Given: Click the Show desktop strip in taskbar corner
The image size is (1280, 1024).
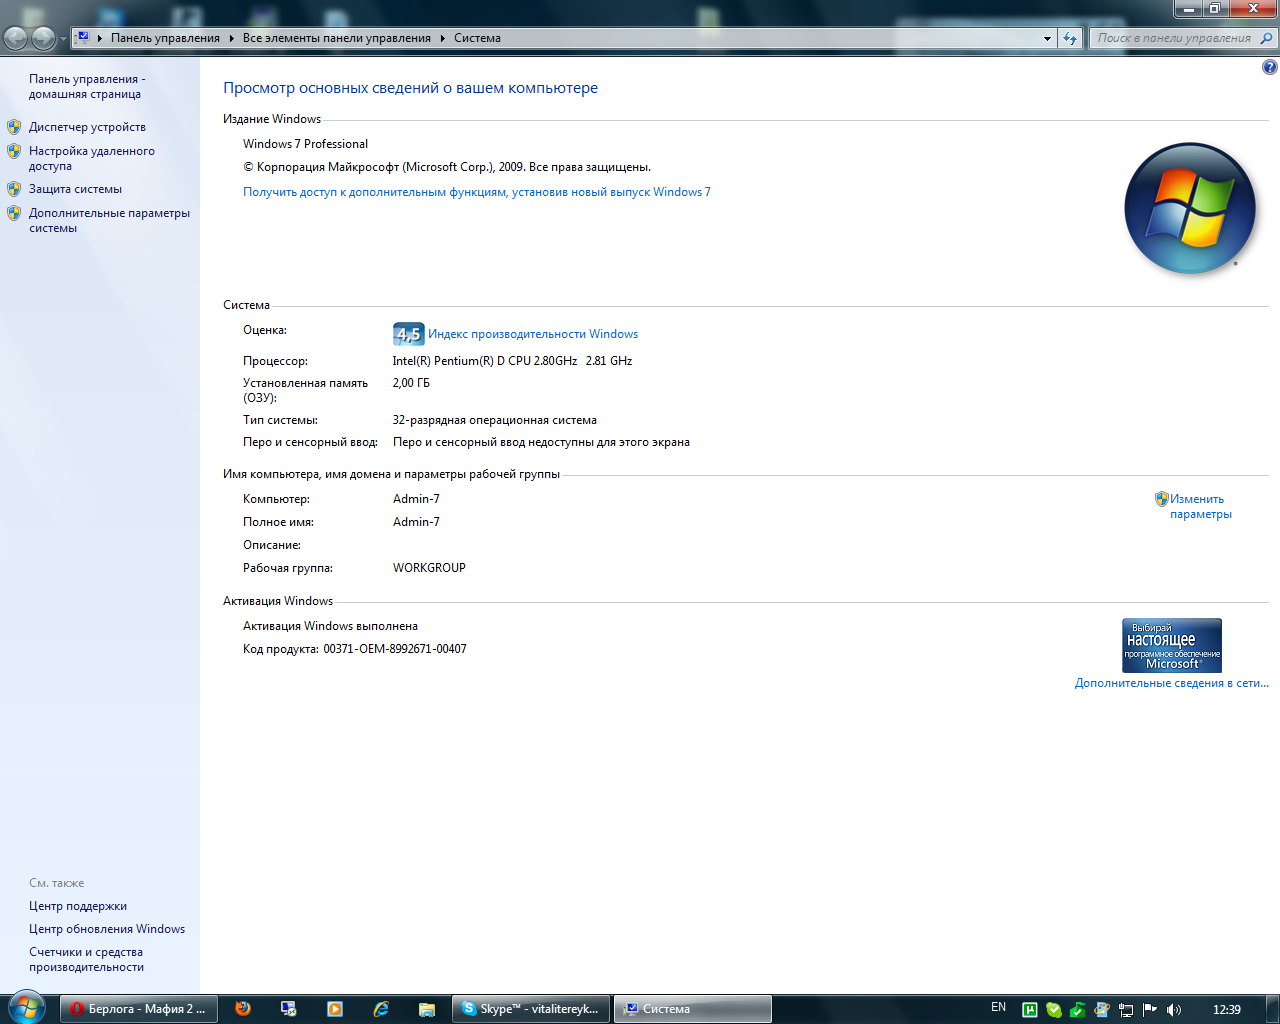Looking at the screenshot, I should point(1272,1009).
